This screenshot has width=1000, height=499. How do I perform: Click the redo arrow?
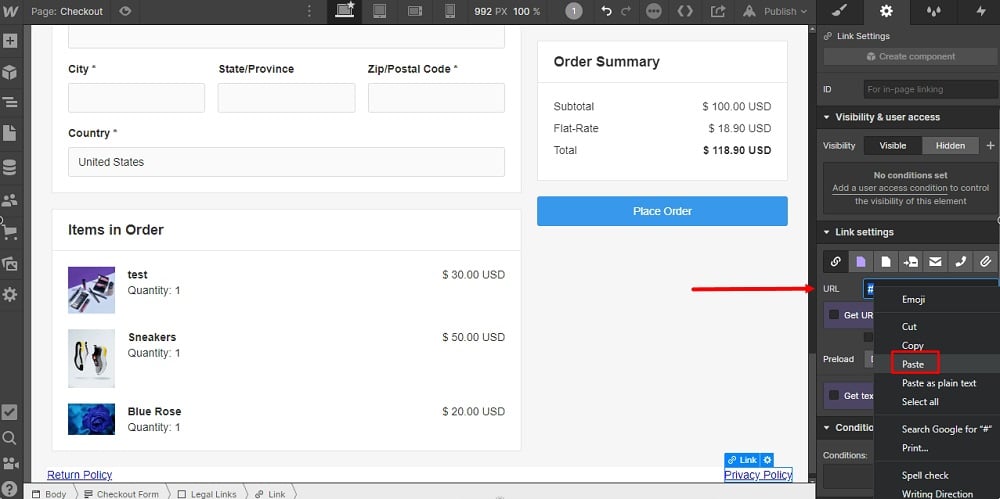626,11
